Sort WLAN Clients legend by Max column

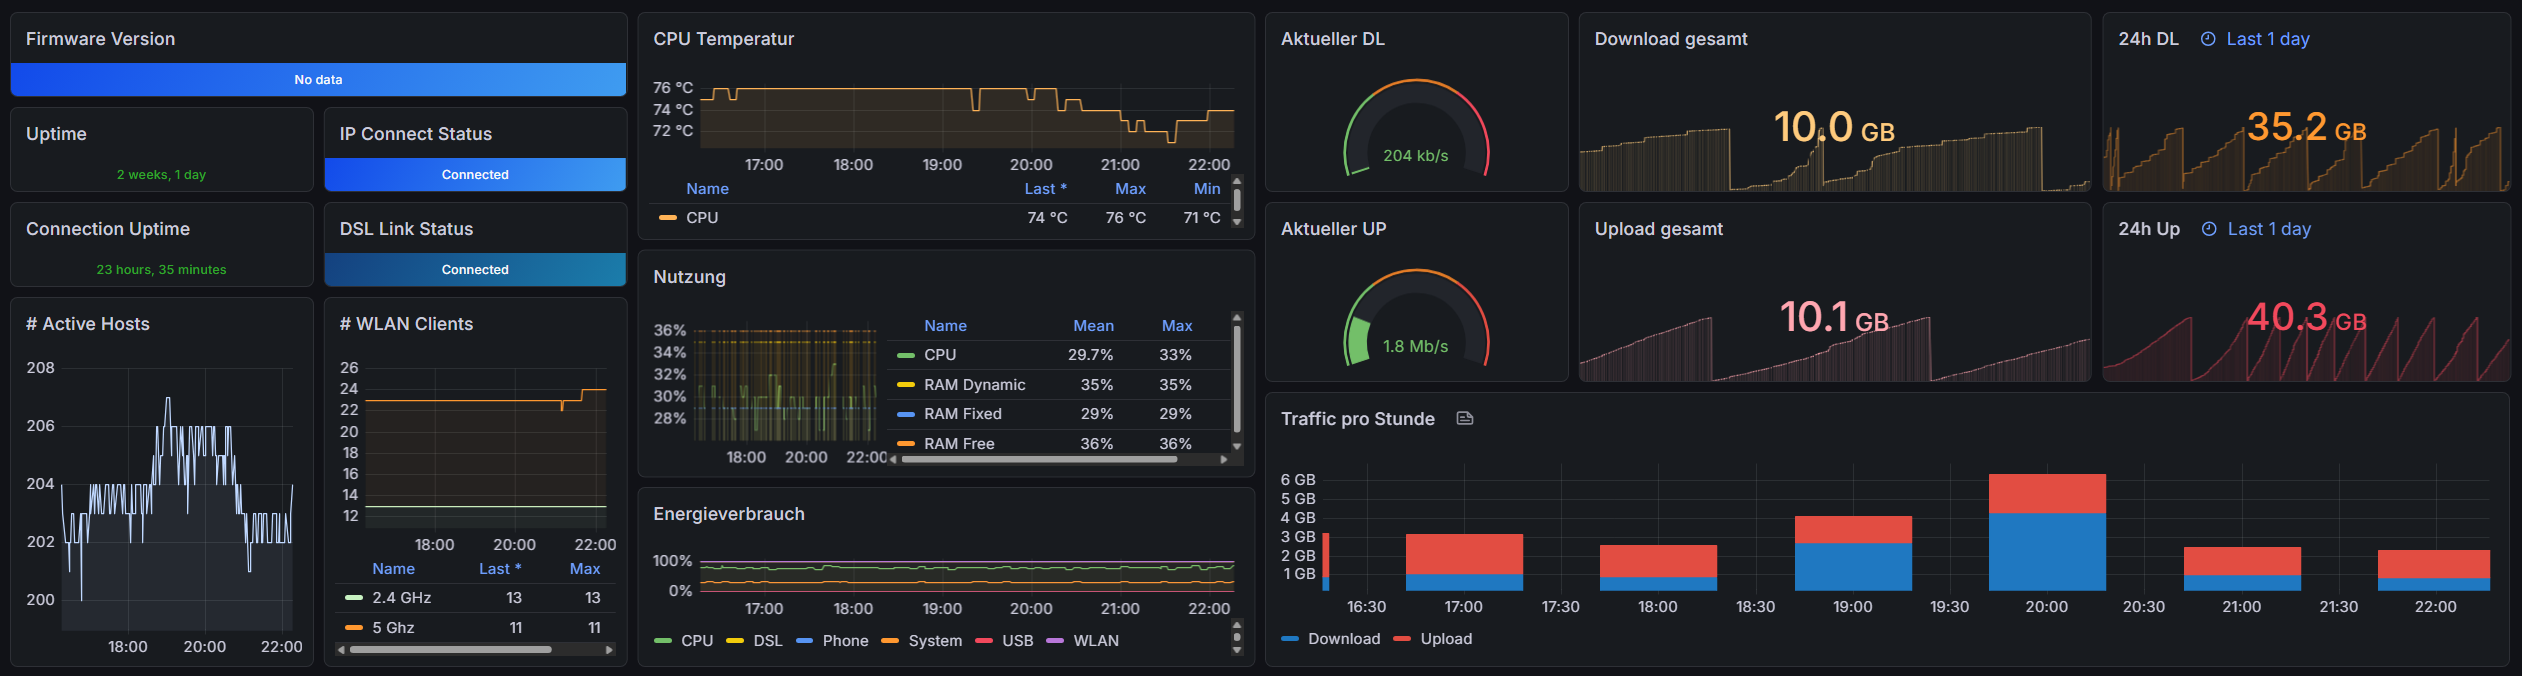click(585, 569)
